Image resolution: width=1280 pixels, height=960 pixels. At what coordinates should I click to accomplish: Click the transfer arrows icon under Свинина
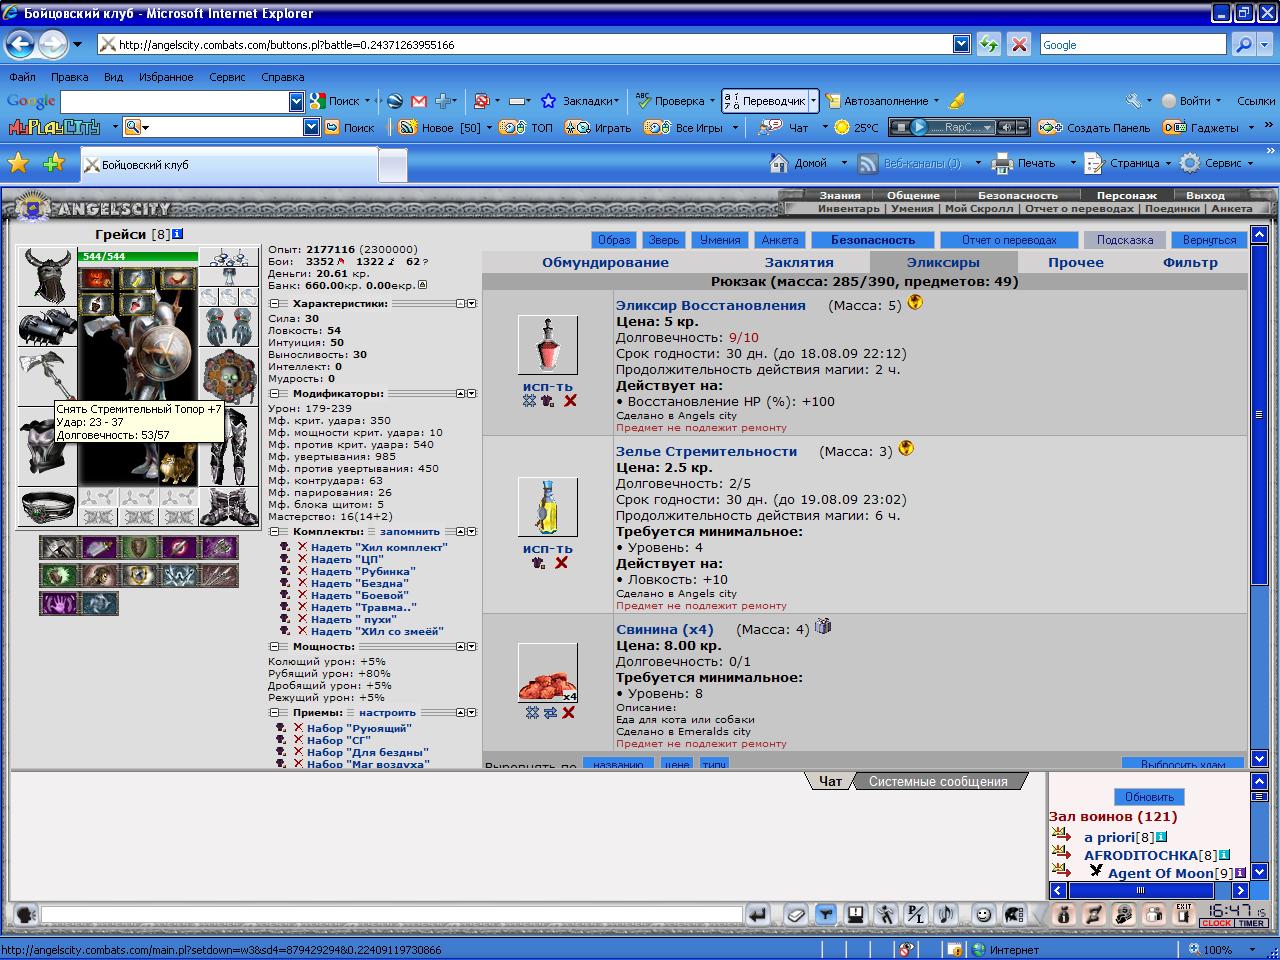(550, 712)
